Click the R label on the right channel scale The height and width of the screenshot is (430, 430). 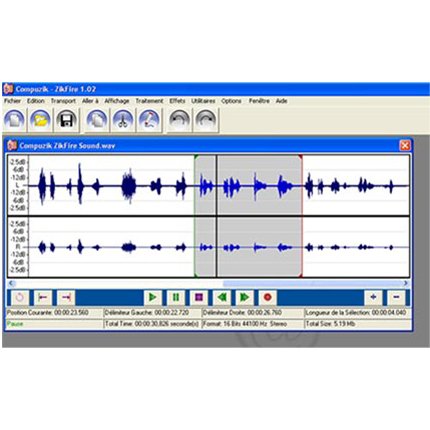pos(17,247)
